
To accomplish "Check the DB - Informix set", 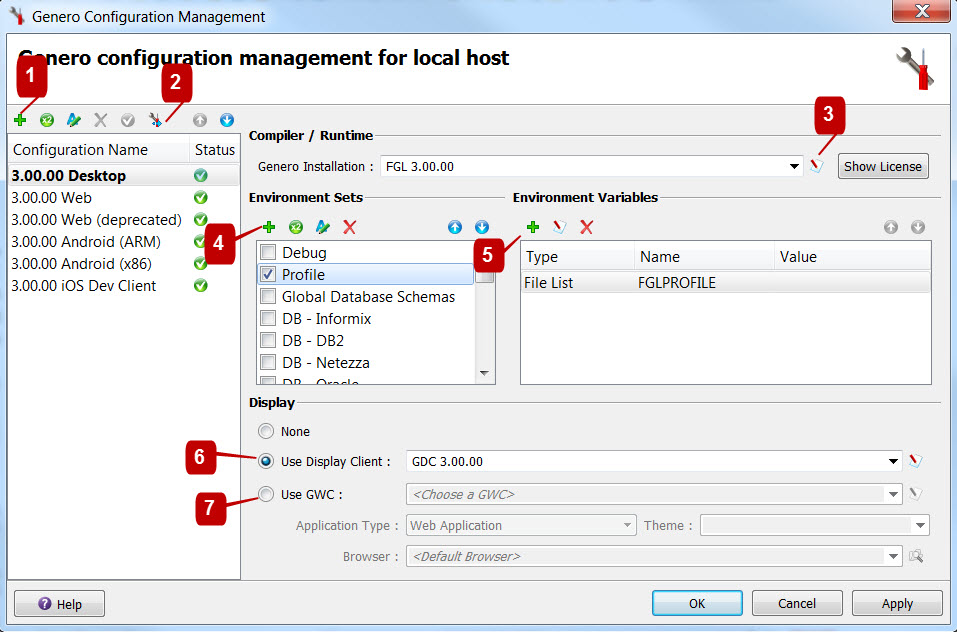I will coord(269,318).
